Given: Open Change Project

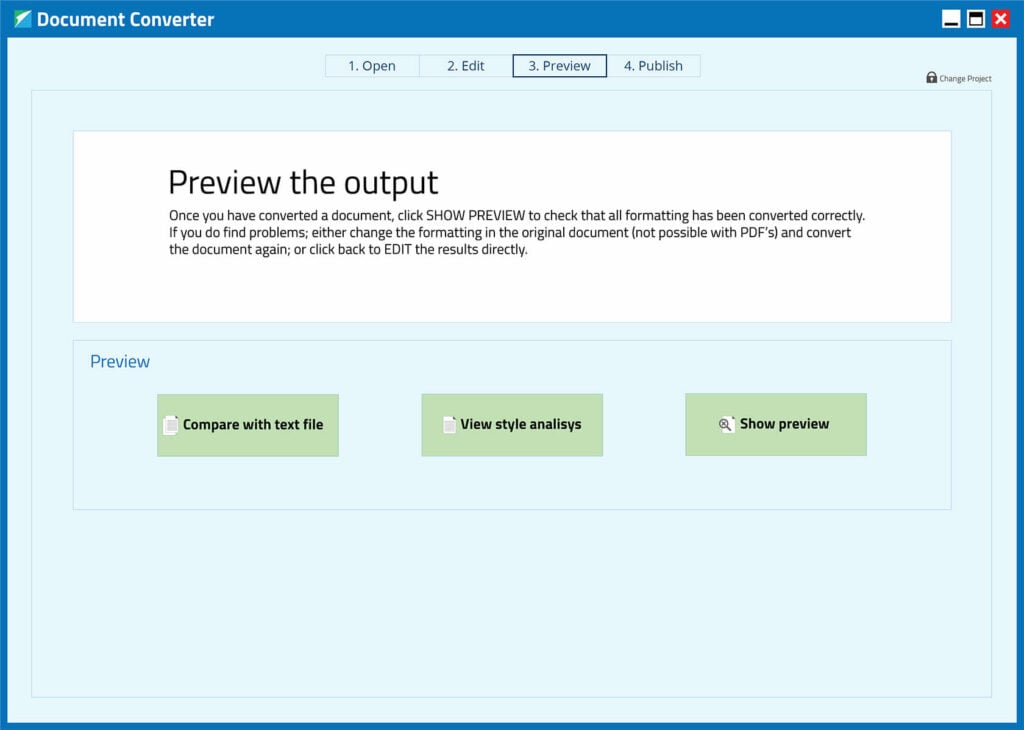Looking at the screenshot, I should point(962,78).
